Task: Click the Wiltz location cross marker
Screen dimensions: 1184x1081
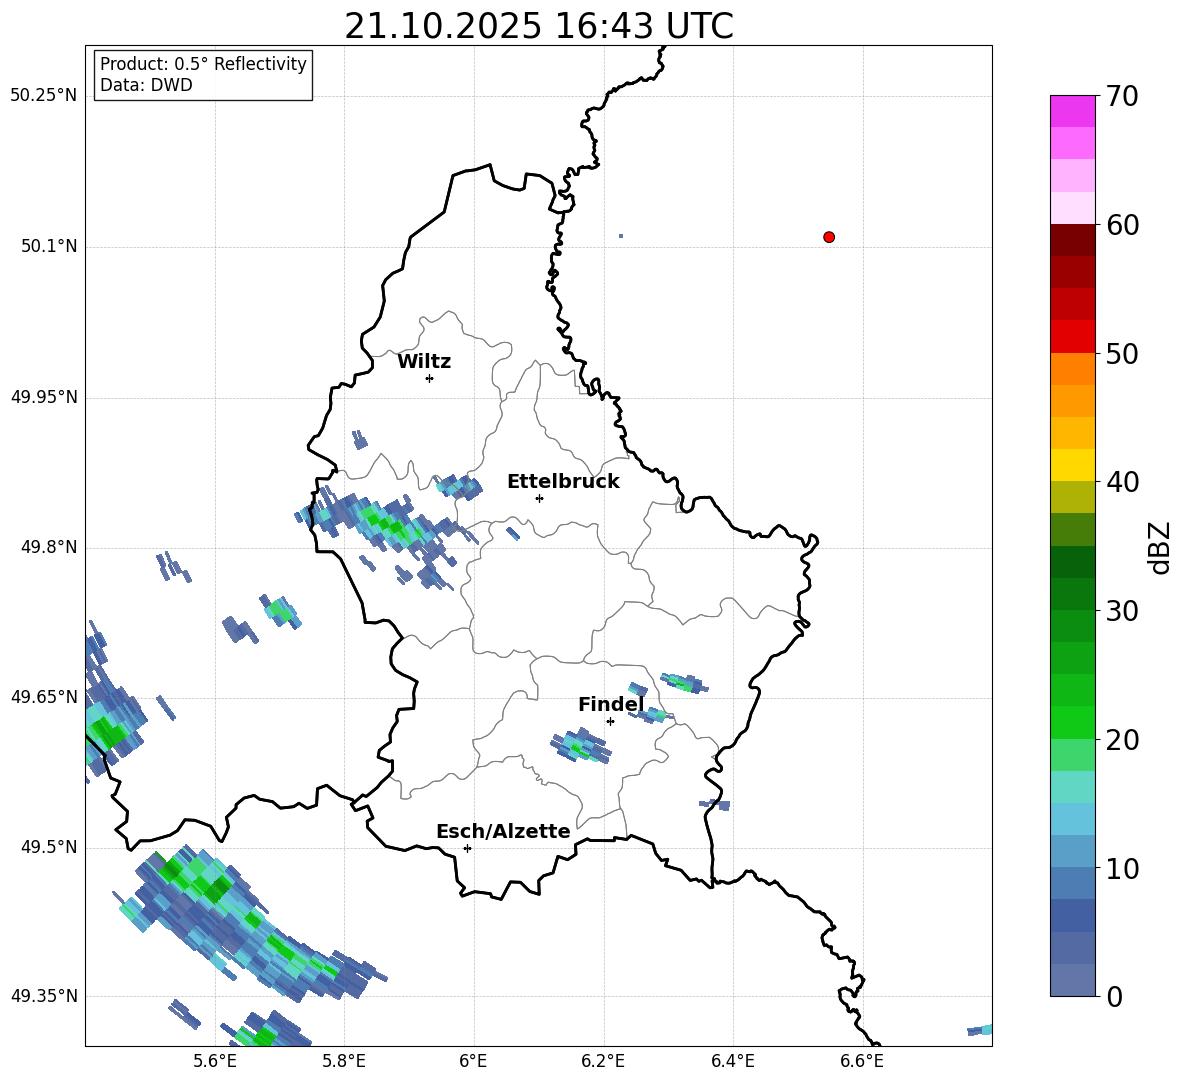Action: tap(430, 378)
